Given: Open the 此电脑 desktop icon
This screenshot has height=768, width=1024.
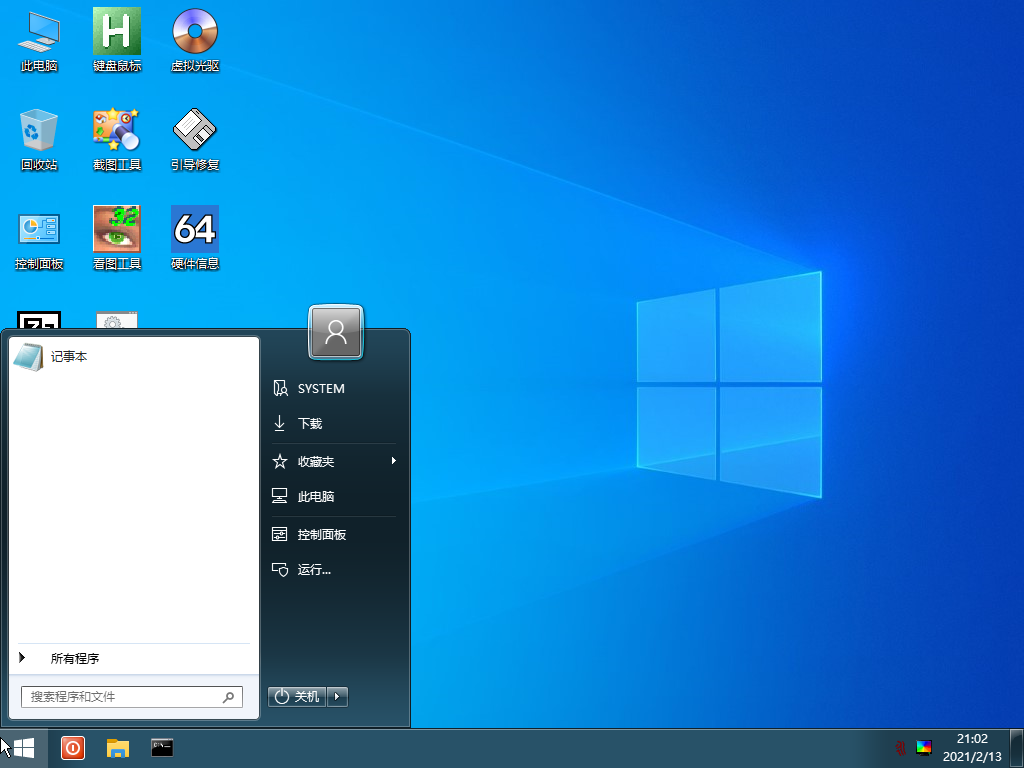Looking at the screenshot, I should point(39,33).
